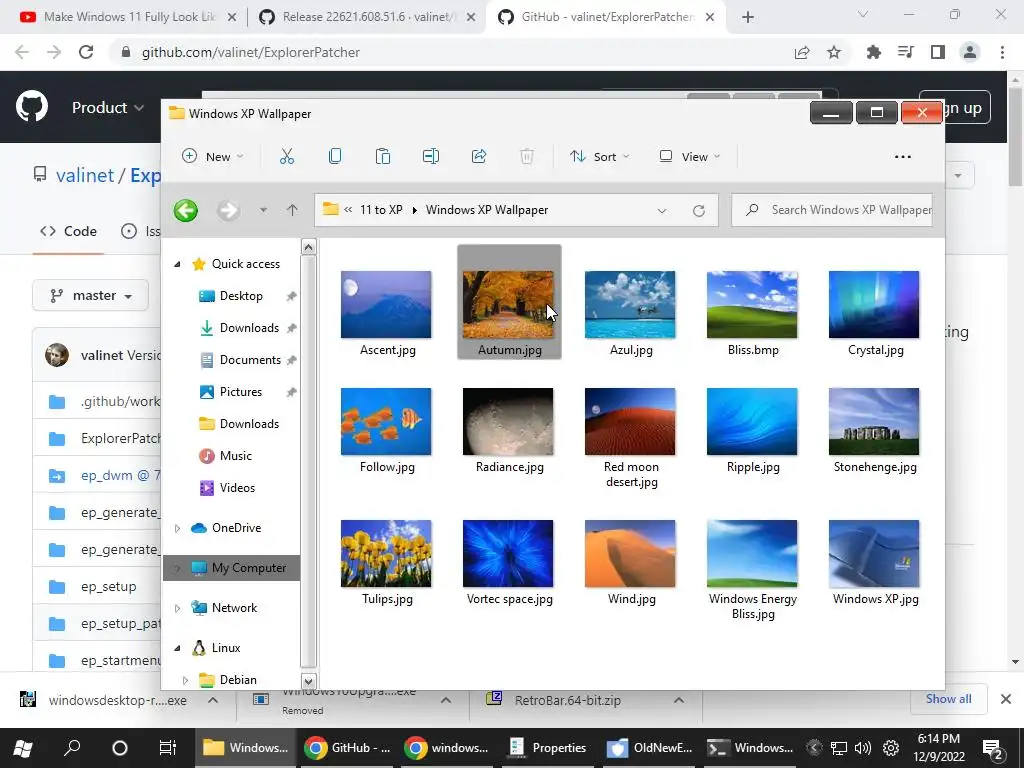
Task: Select the Windows Energy Bliss.jpg thumbnail
Action: [752, 553]
